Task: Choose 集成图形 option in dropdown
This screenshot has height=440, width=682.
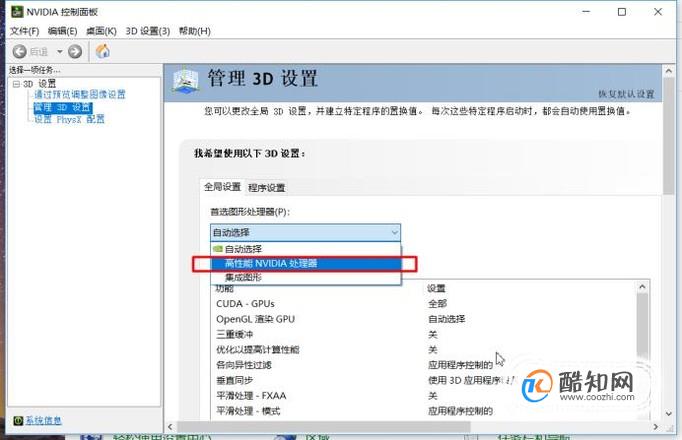Action: [x=305, y=277]
